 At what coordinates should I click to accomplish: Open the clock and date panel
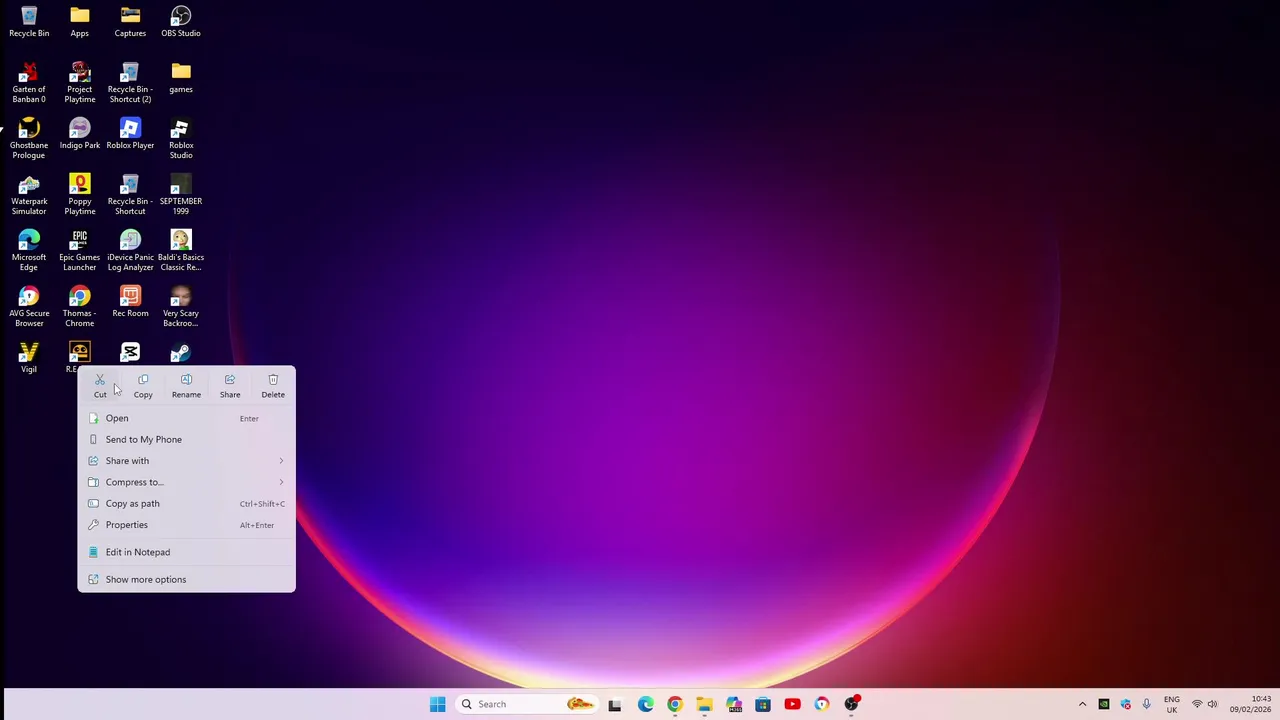(1251, 704)
